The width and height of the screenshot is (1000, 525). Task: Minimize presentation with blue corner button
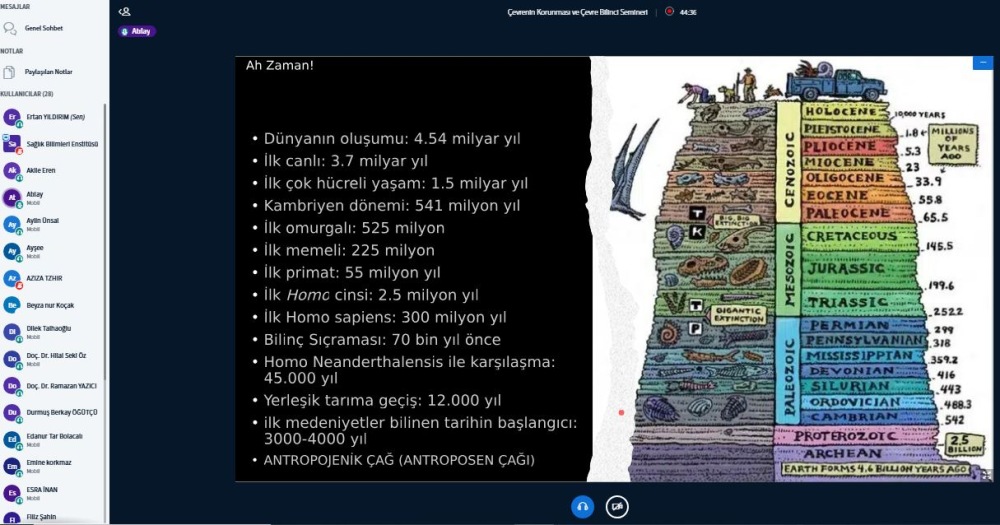click(x=983, y=63)
